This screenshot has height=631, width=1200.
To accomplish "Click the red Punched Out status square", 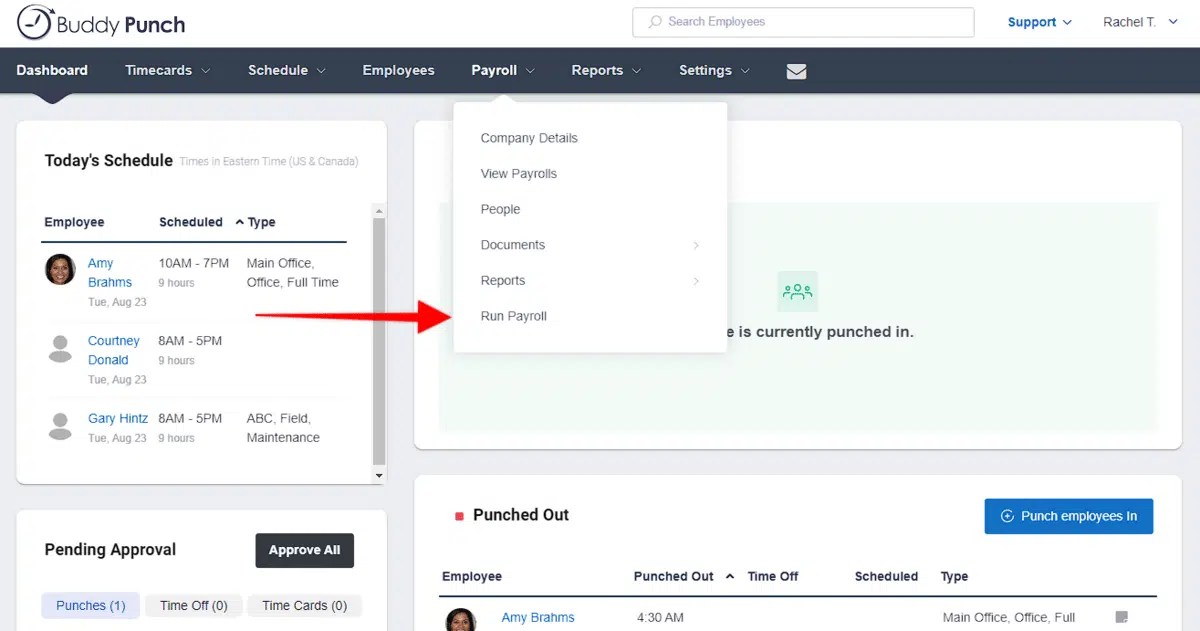I will pos(459,515).
